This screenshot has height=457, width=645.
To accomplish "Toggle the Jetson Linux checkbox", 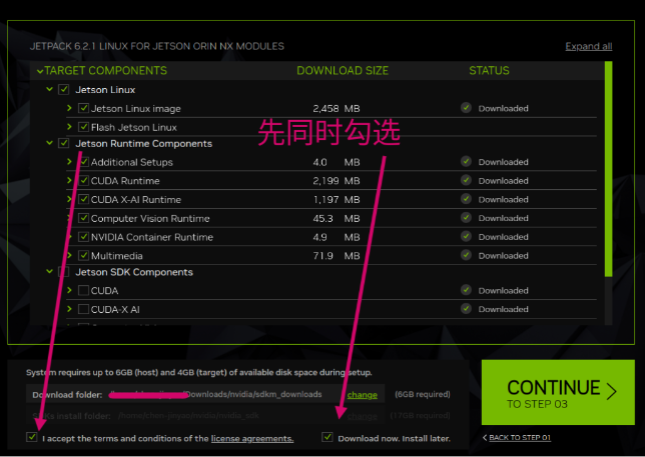I will (x=63, y=89).
